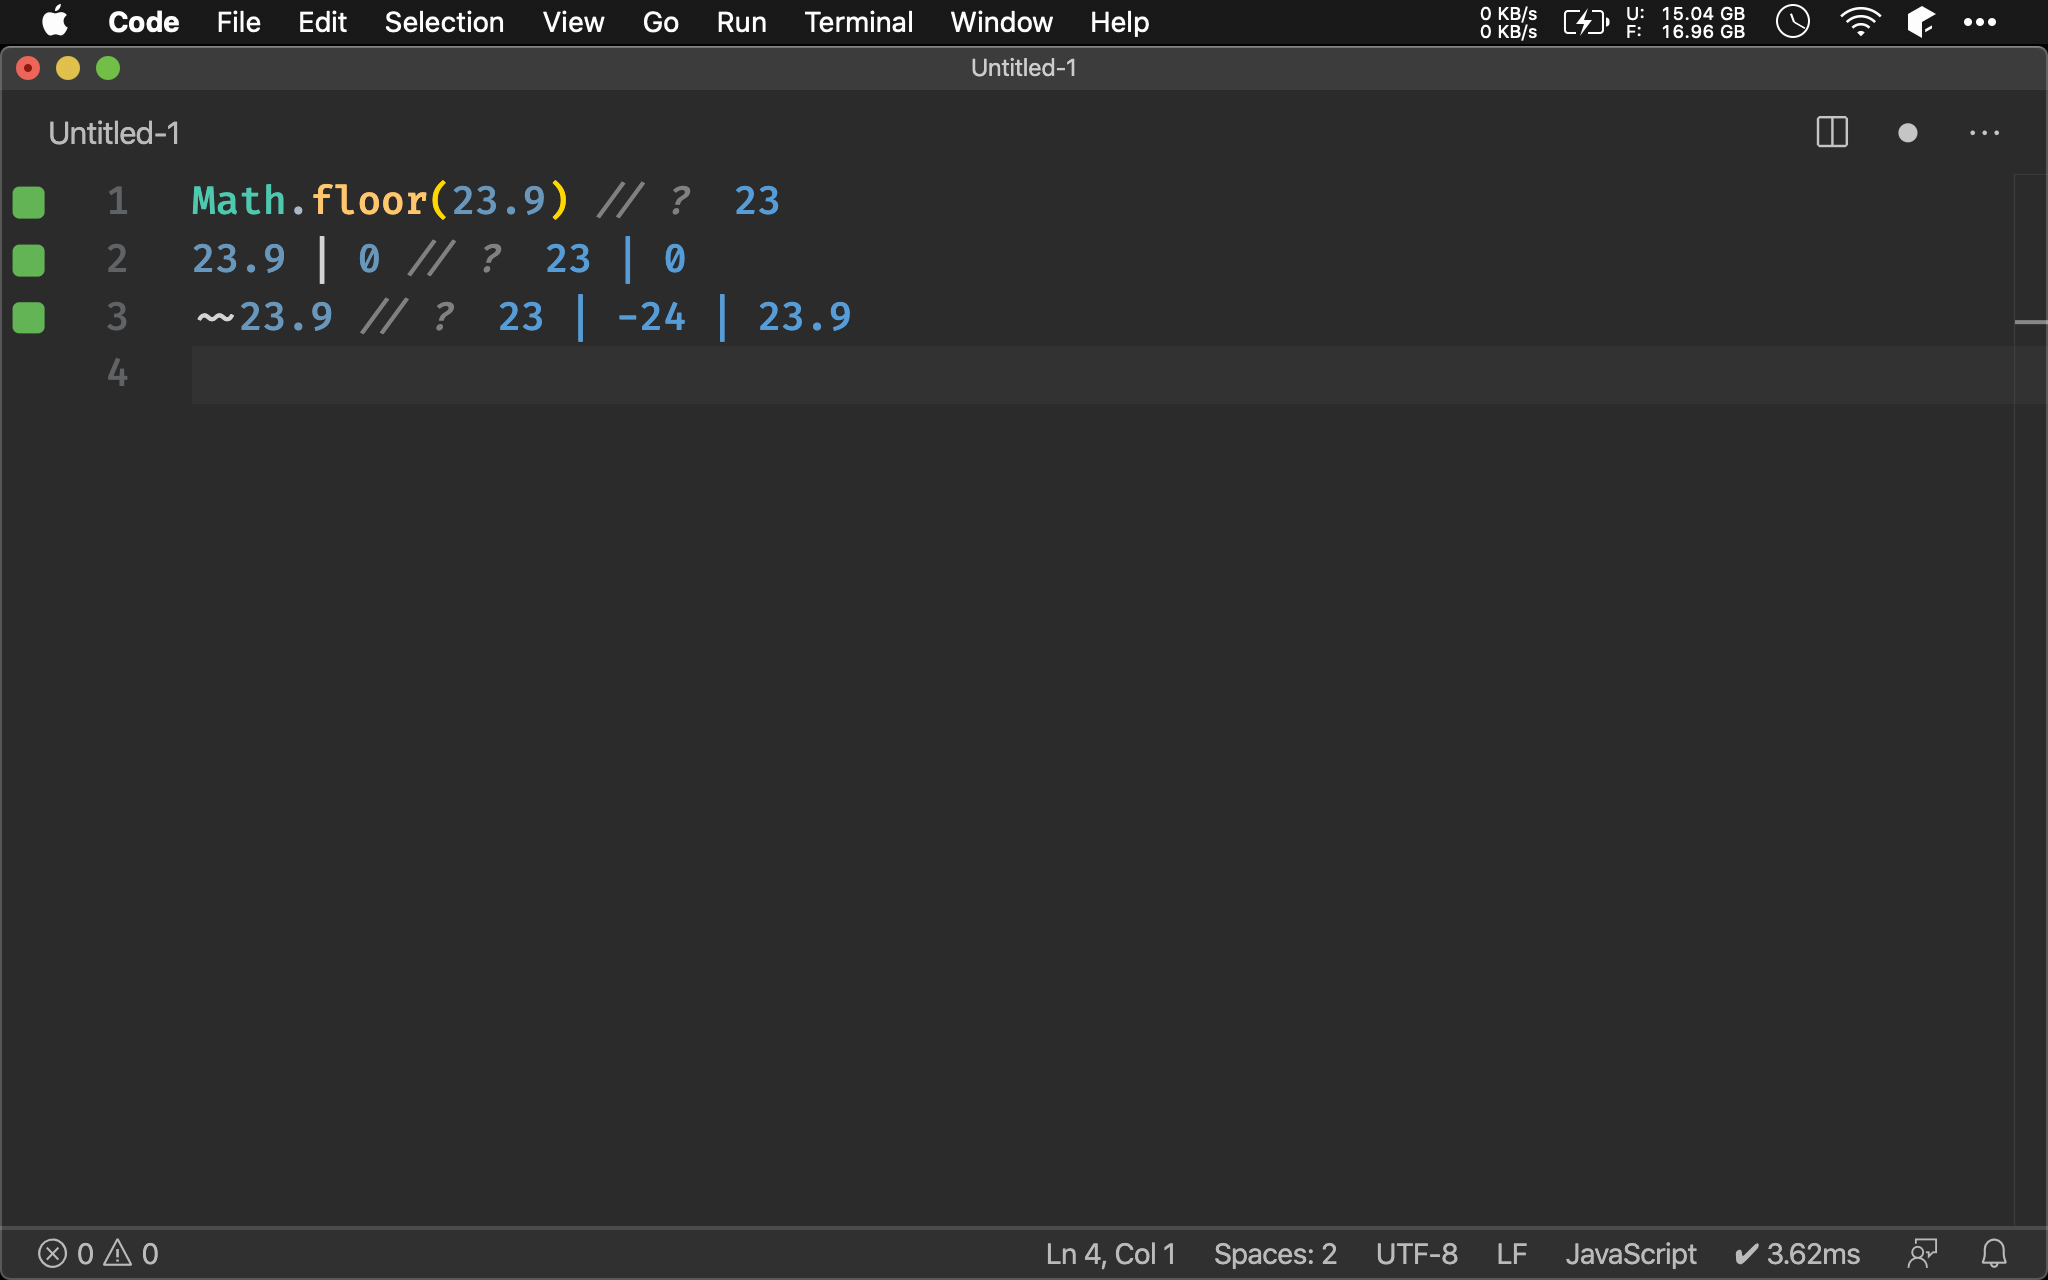Toggle the green coverage marker on line 3
Viewport: 2048px width, 1280px height.
click(29, 318)
